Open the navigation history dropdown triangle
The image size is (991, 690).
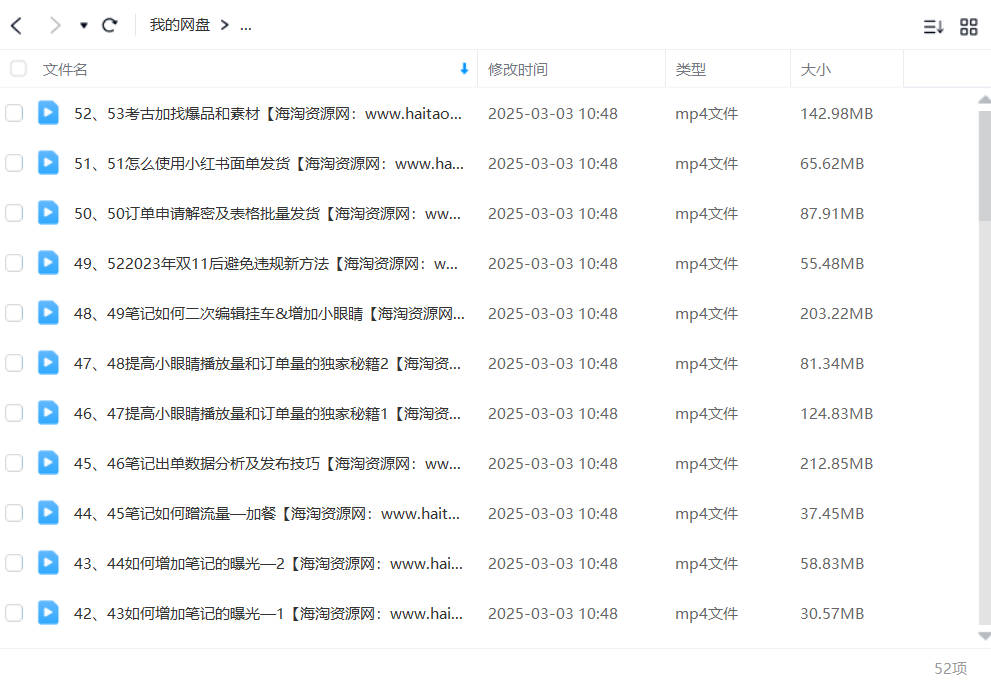coord(83,25)
